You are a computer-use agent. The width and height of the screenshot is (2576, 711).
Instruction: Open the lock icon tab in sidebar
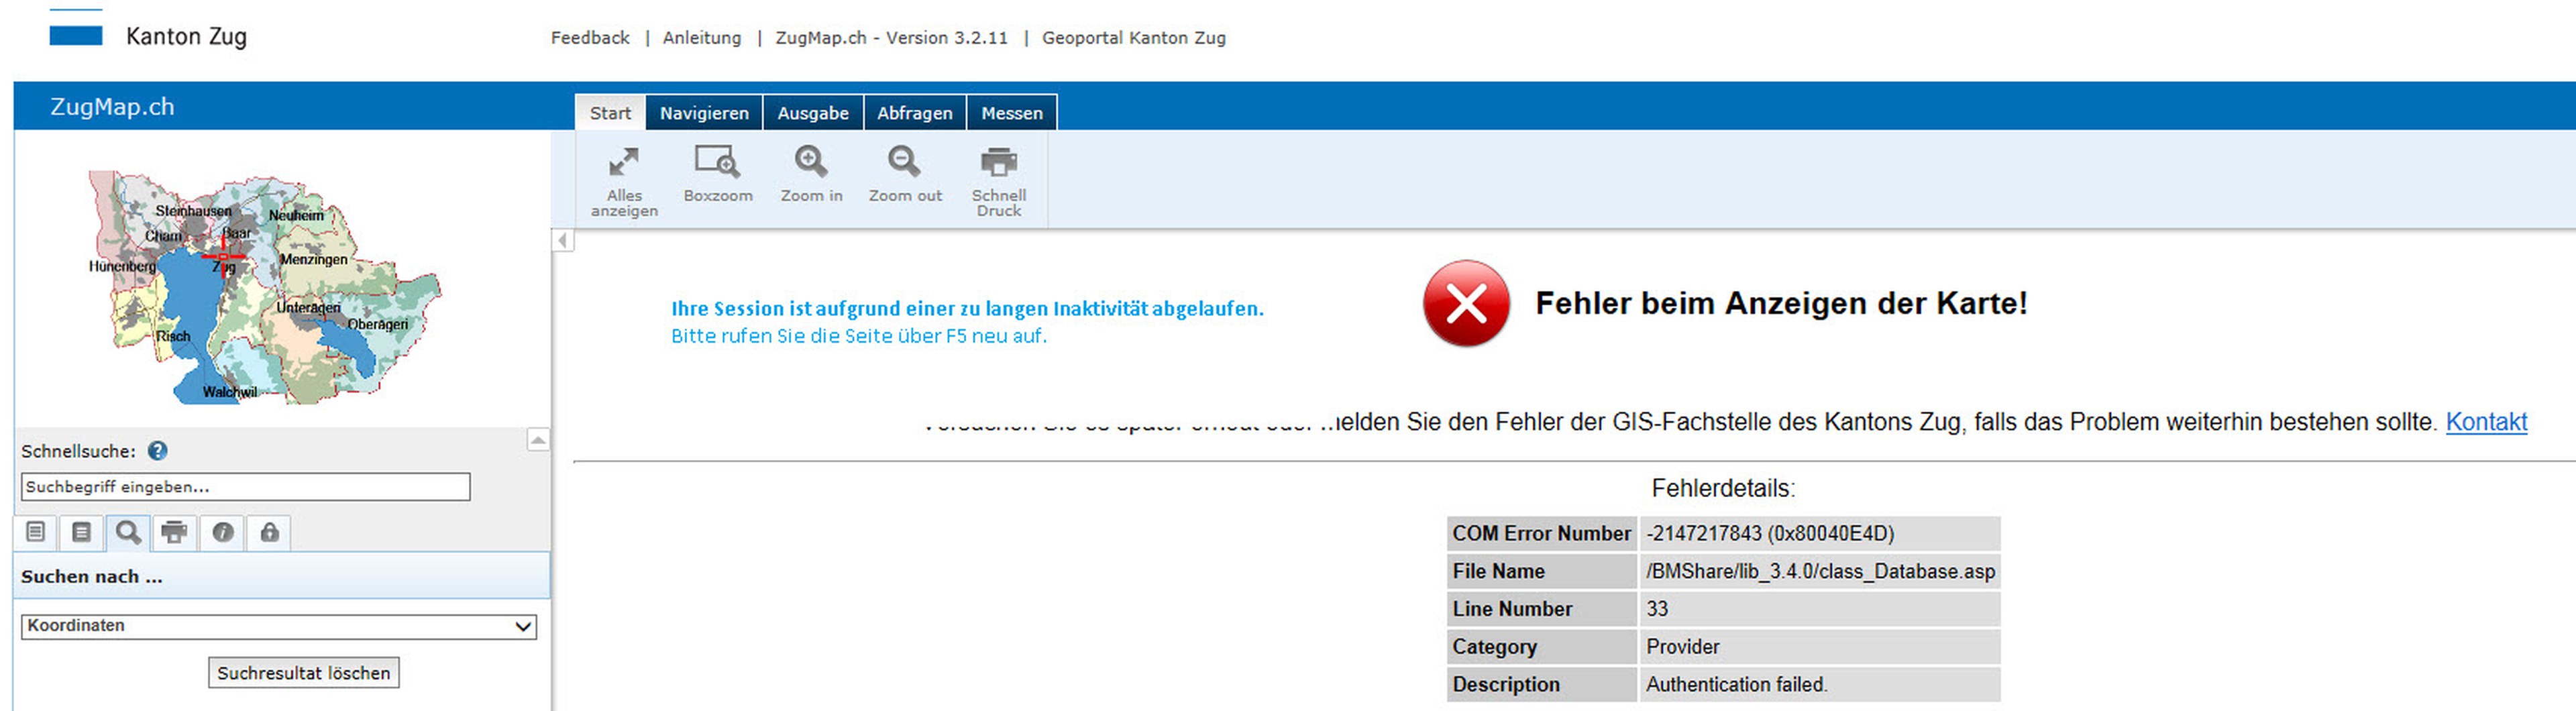269,532
